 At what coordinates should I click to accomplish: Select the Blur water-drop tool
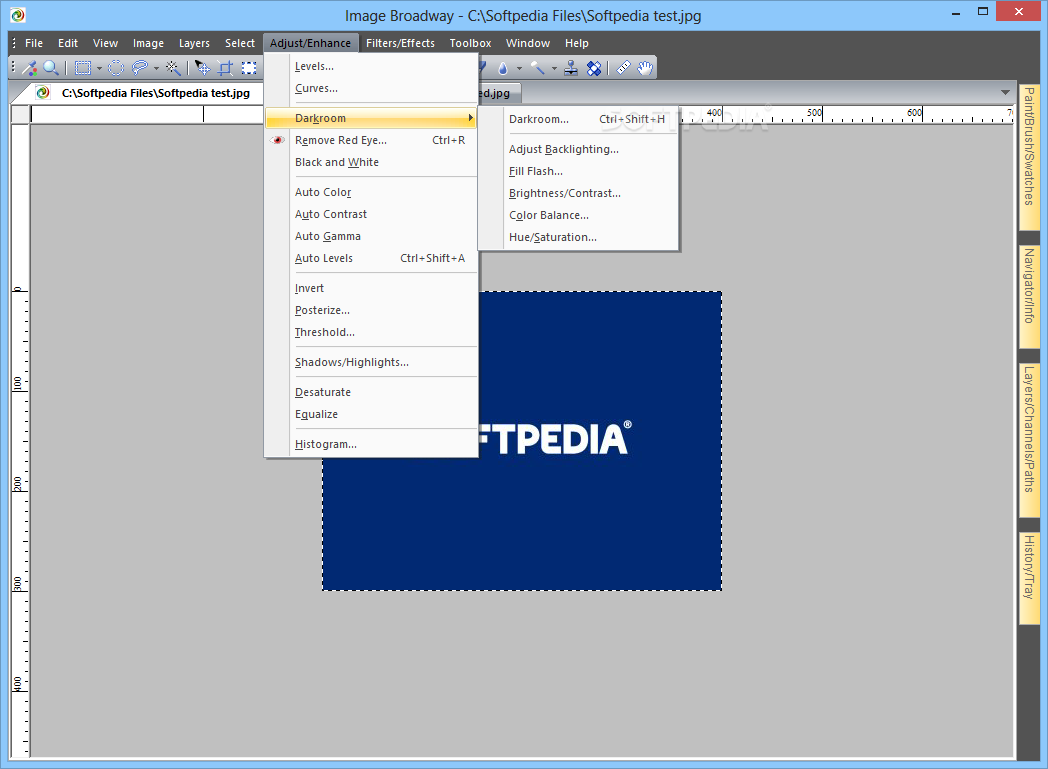coord(503,67)
